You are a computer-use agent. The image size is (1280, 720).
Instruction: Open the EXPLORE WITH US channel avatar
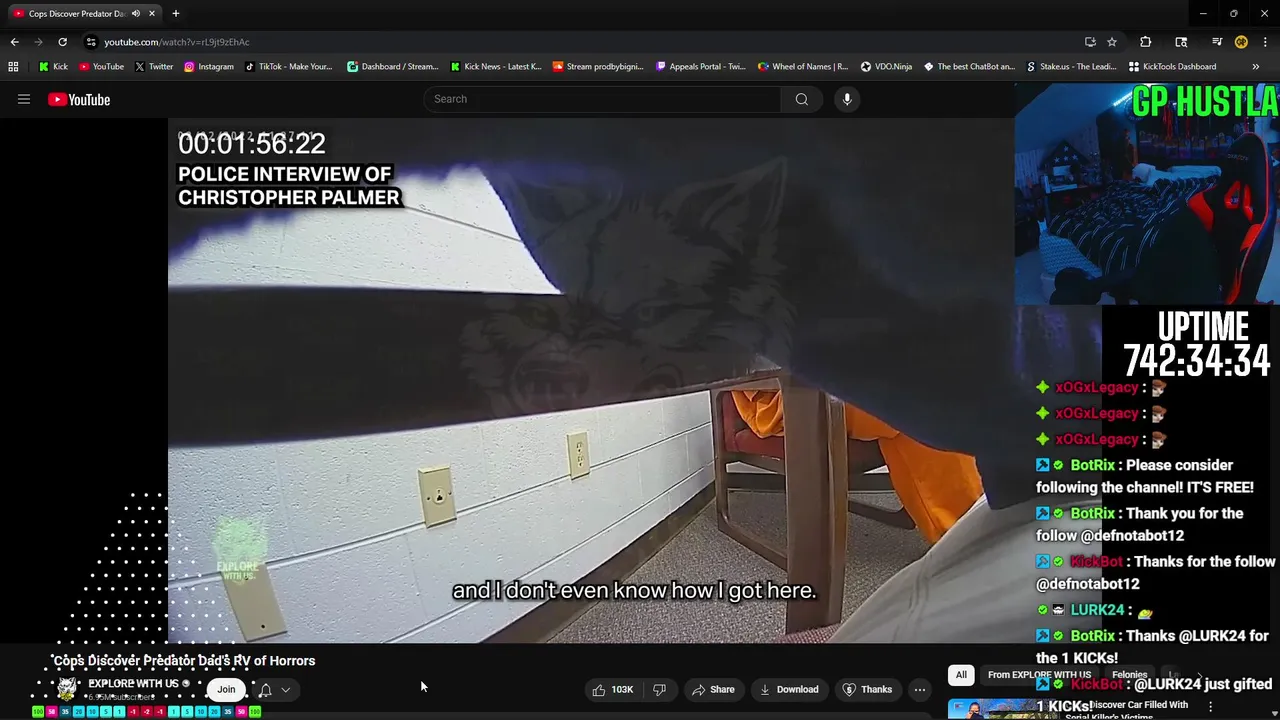tap(67, 688)
